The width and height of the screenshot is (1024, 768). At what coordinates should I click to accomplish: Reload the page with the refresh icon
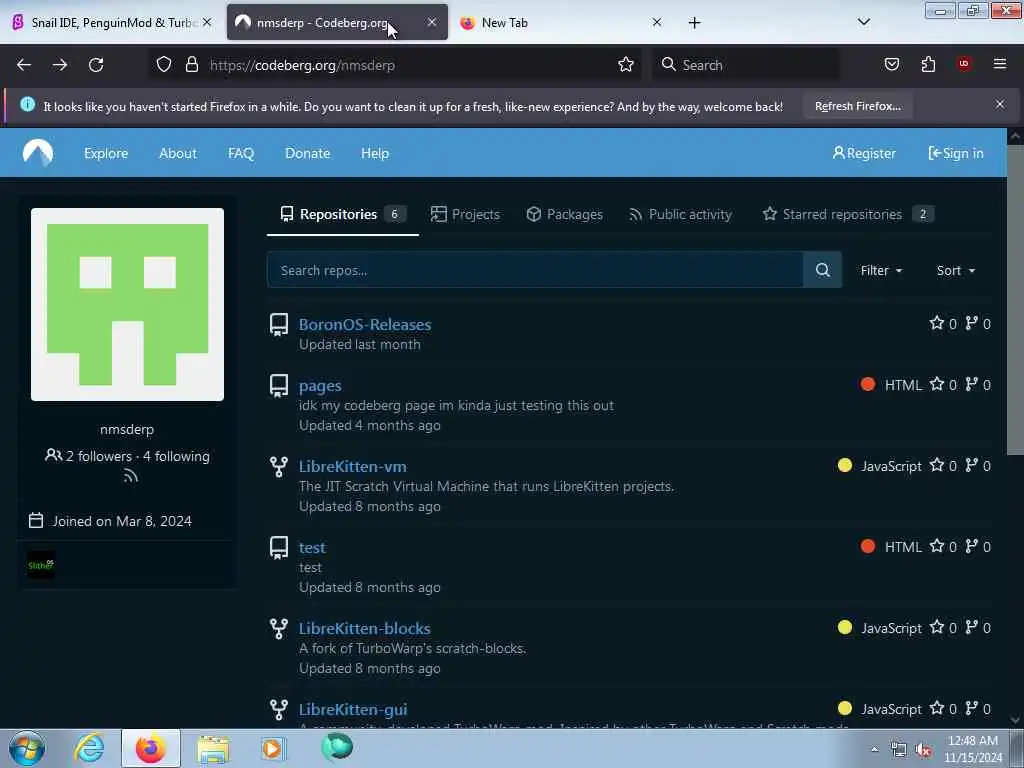(x=96, y=65)
